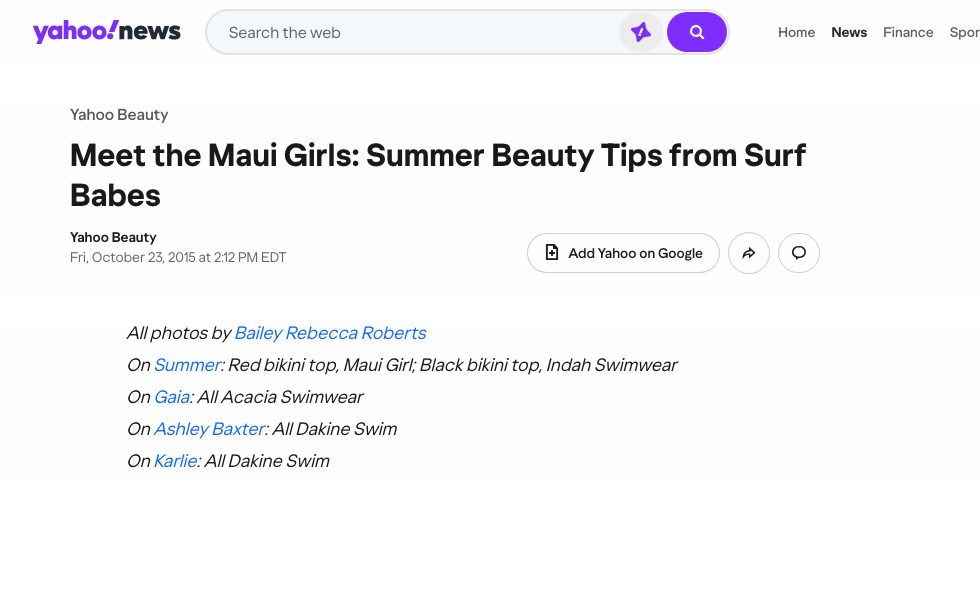Open the AI sparkle assistant icon
The height and width of the screenshot is (612, 980).
click(641, 32)
